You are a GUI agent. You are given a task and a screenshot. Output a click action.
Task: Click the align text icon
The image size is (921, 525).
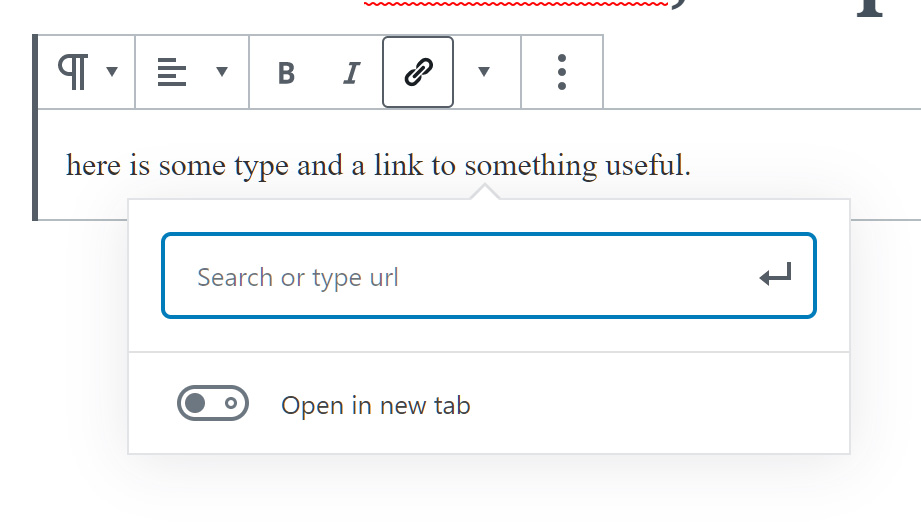[x=172, y=72]
